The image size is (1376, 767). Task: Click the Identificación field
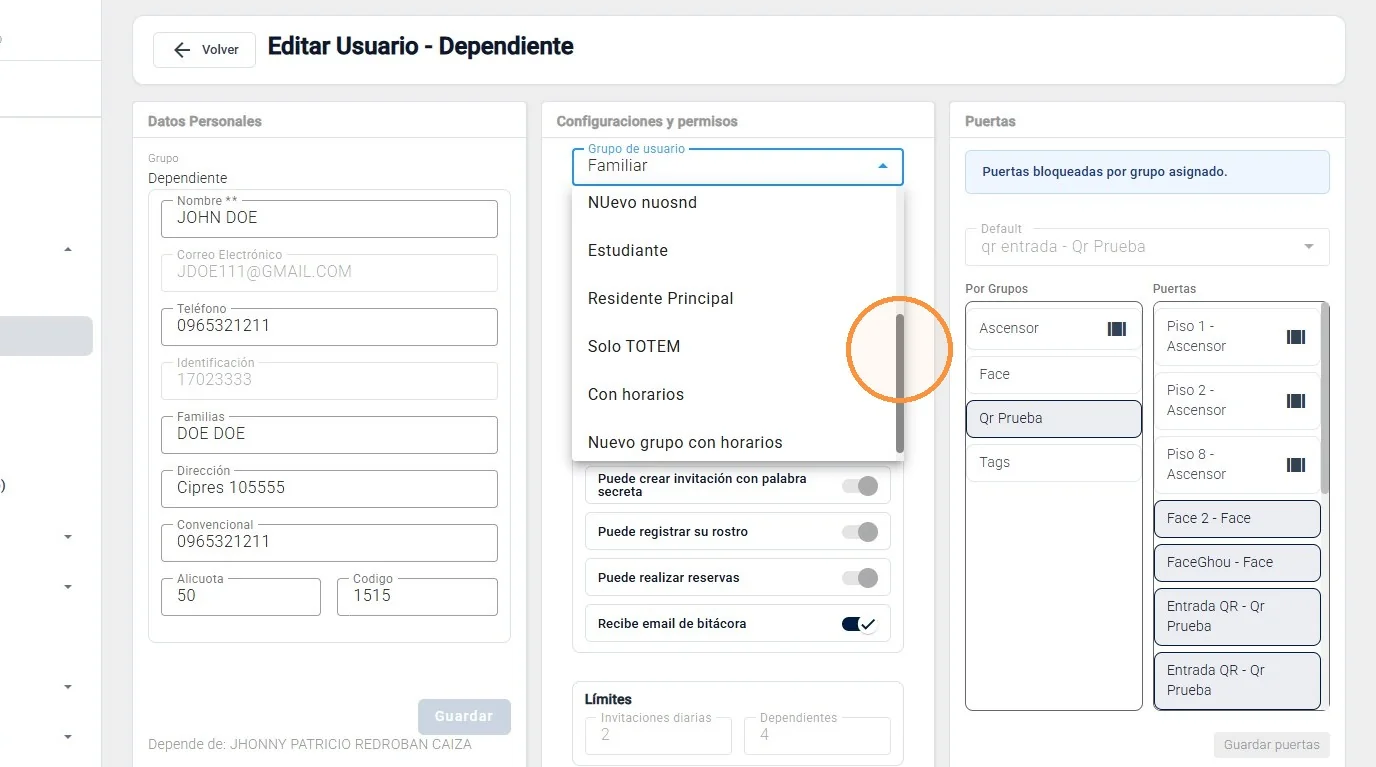(x=329, y=381)
